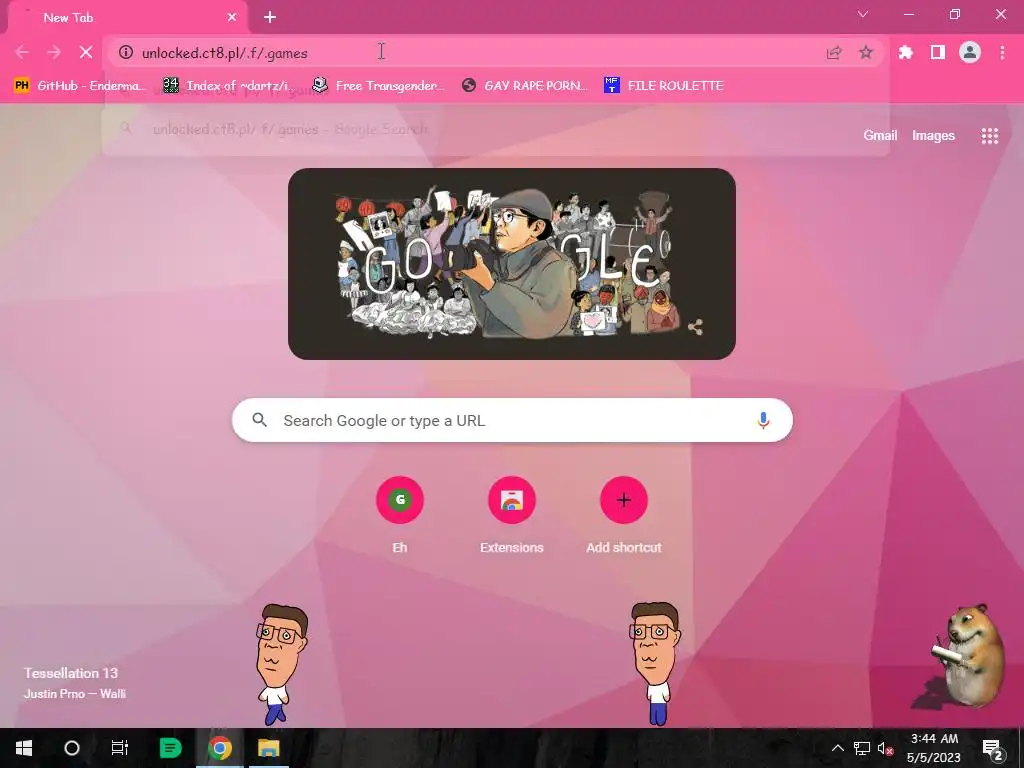
Task: Open the Windows Start menu
Action: [24, 748]
